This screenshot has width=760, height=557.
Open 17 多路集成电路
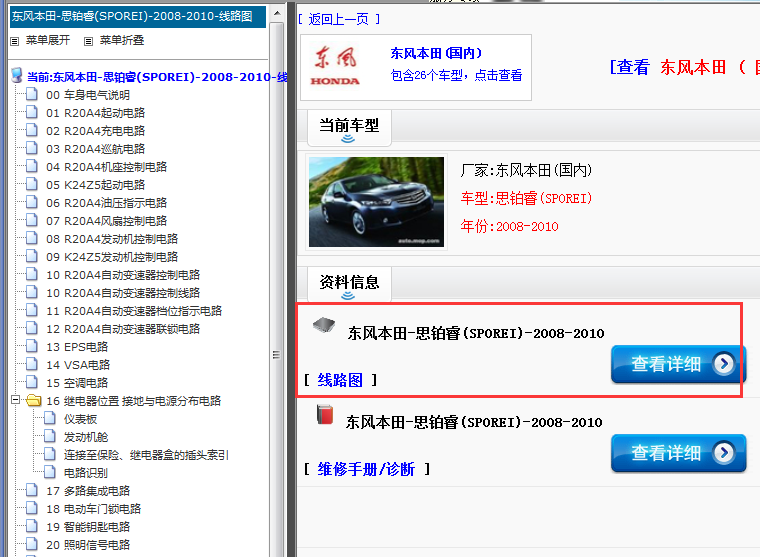click(88, 491)
